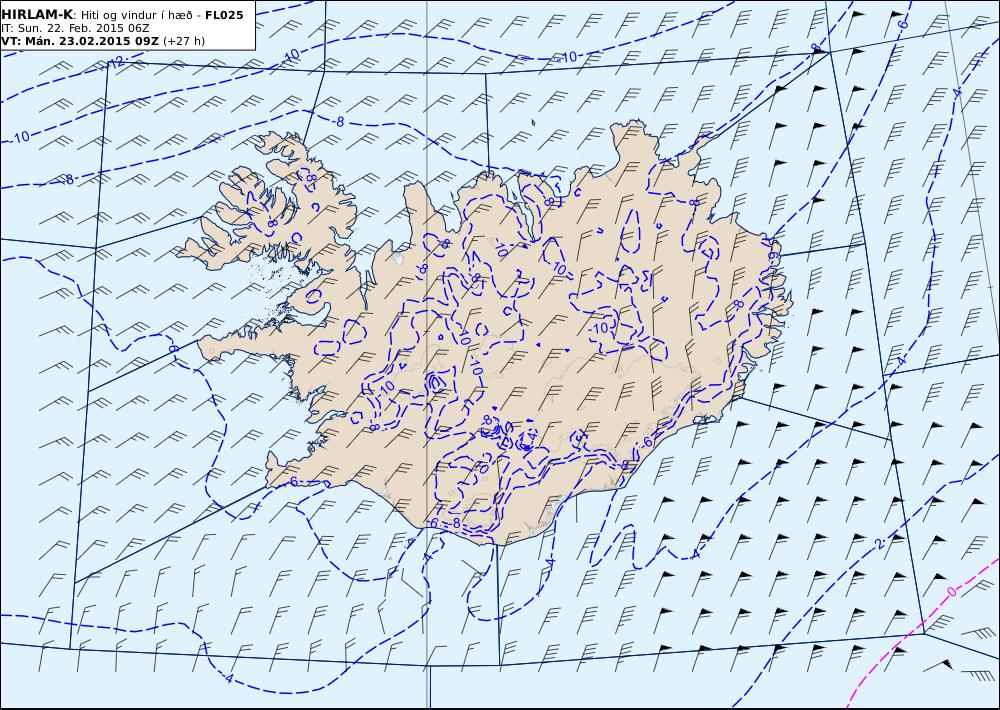Click the 'IT: Sun. 22. Feb. 2015 06Z' line
The image size is (1000, 710).
click(75, 28)
